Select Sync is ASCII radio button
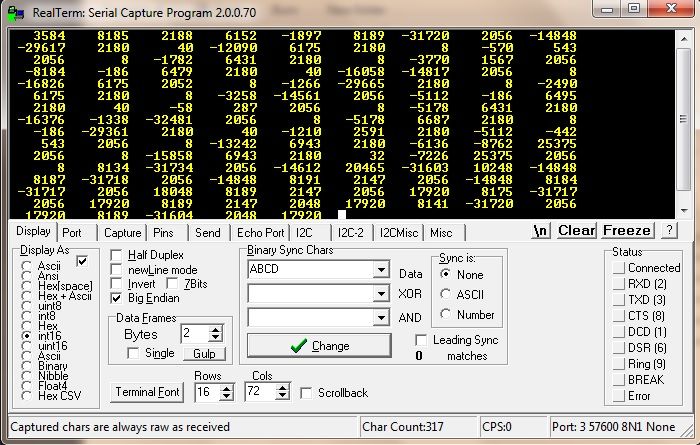Screen dimensions: 700x445 click(x=445, y=294)
